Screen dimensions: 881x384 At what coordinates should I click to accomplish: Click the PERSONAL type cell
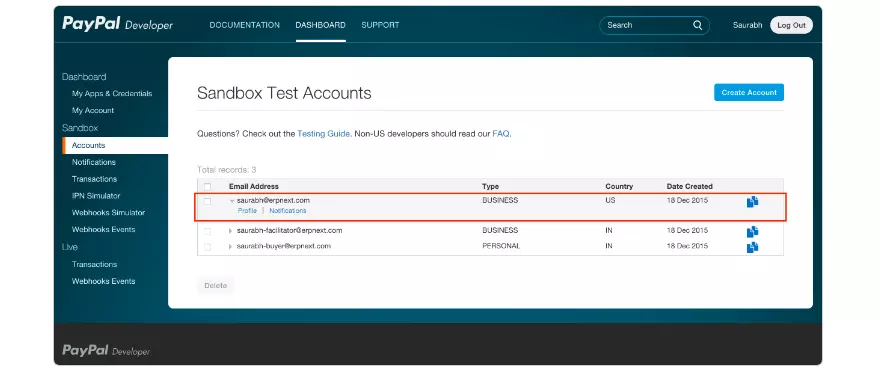coord(501,247)
